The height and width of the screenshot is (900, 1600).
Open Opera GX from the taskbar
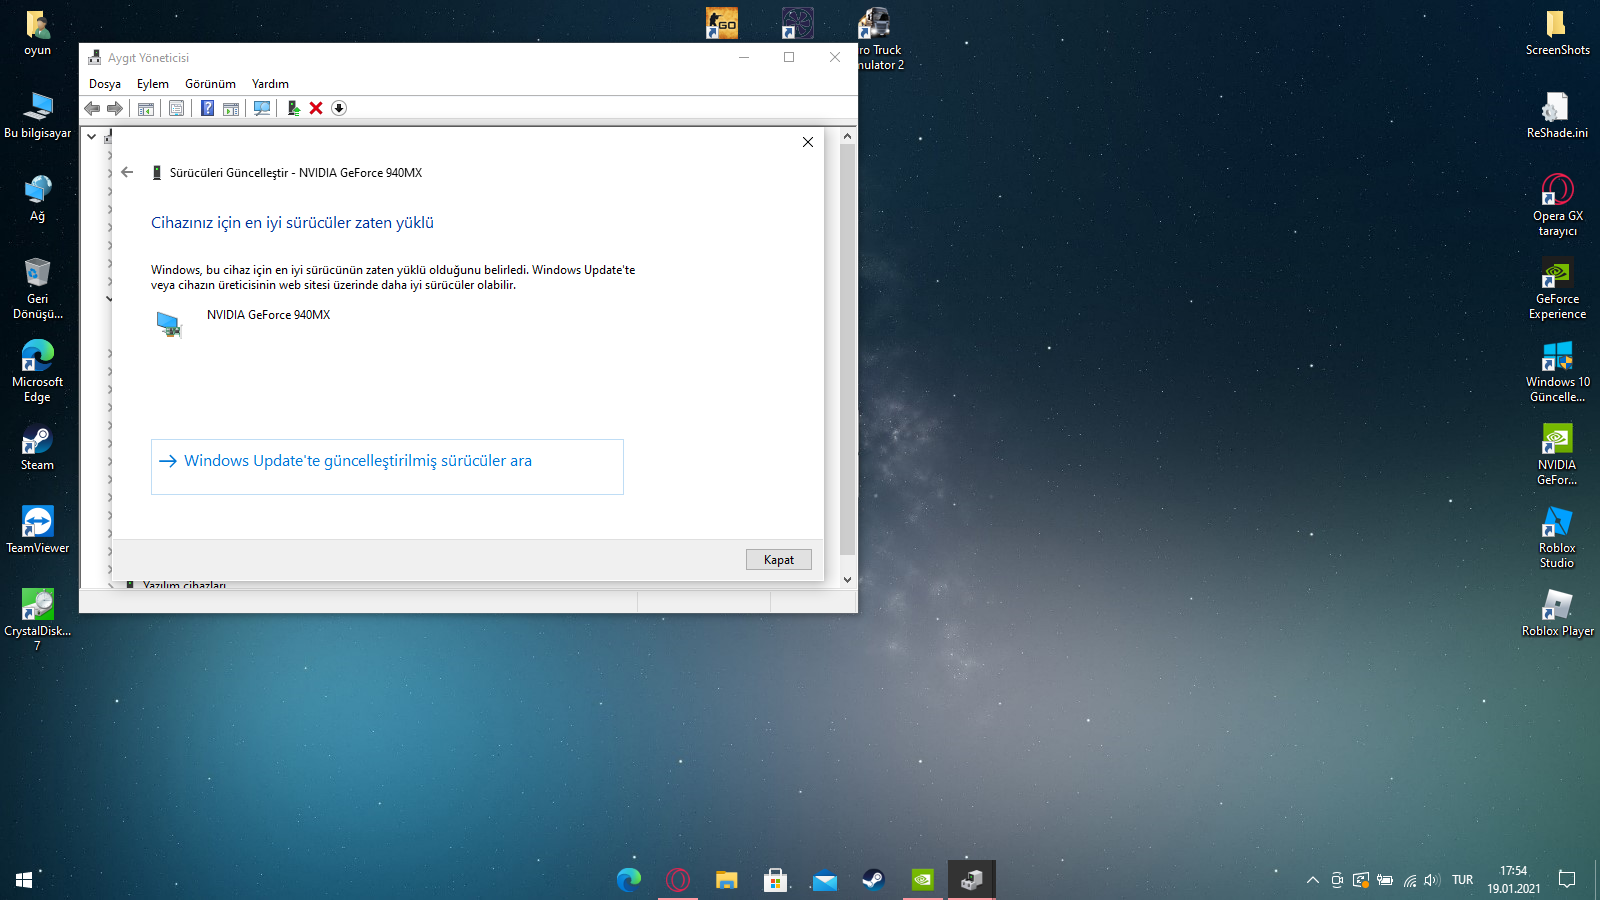pyautogui.click(x=678, y=880)
